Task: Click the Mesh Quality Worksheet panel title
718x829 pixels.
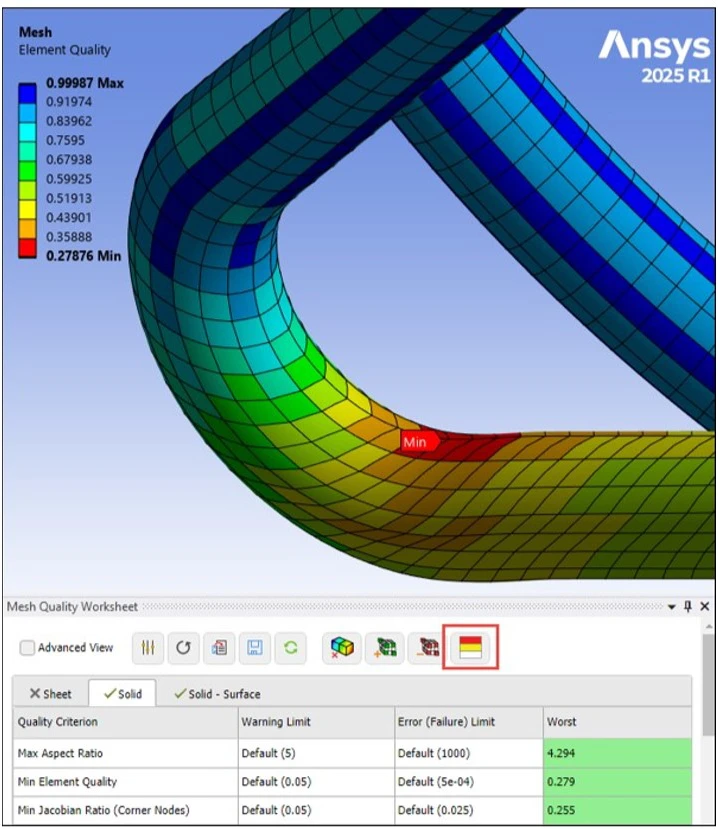Action: click(x=72, y=606)
